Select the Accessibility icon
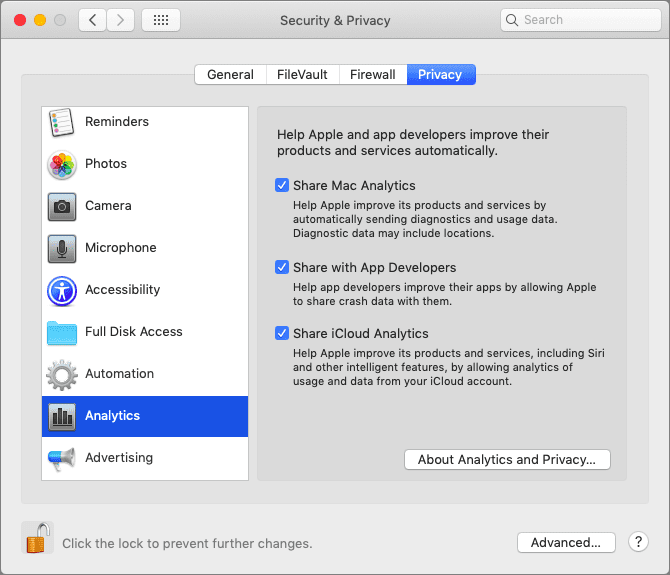Screen dimensions: 670x575 point(62,290)
